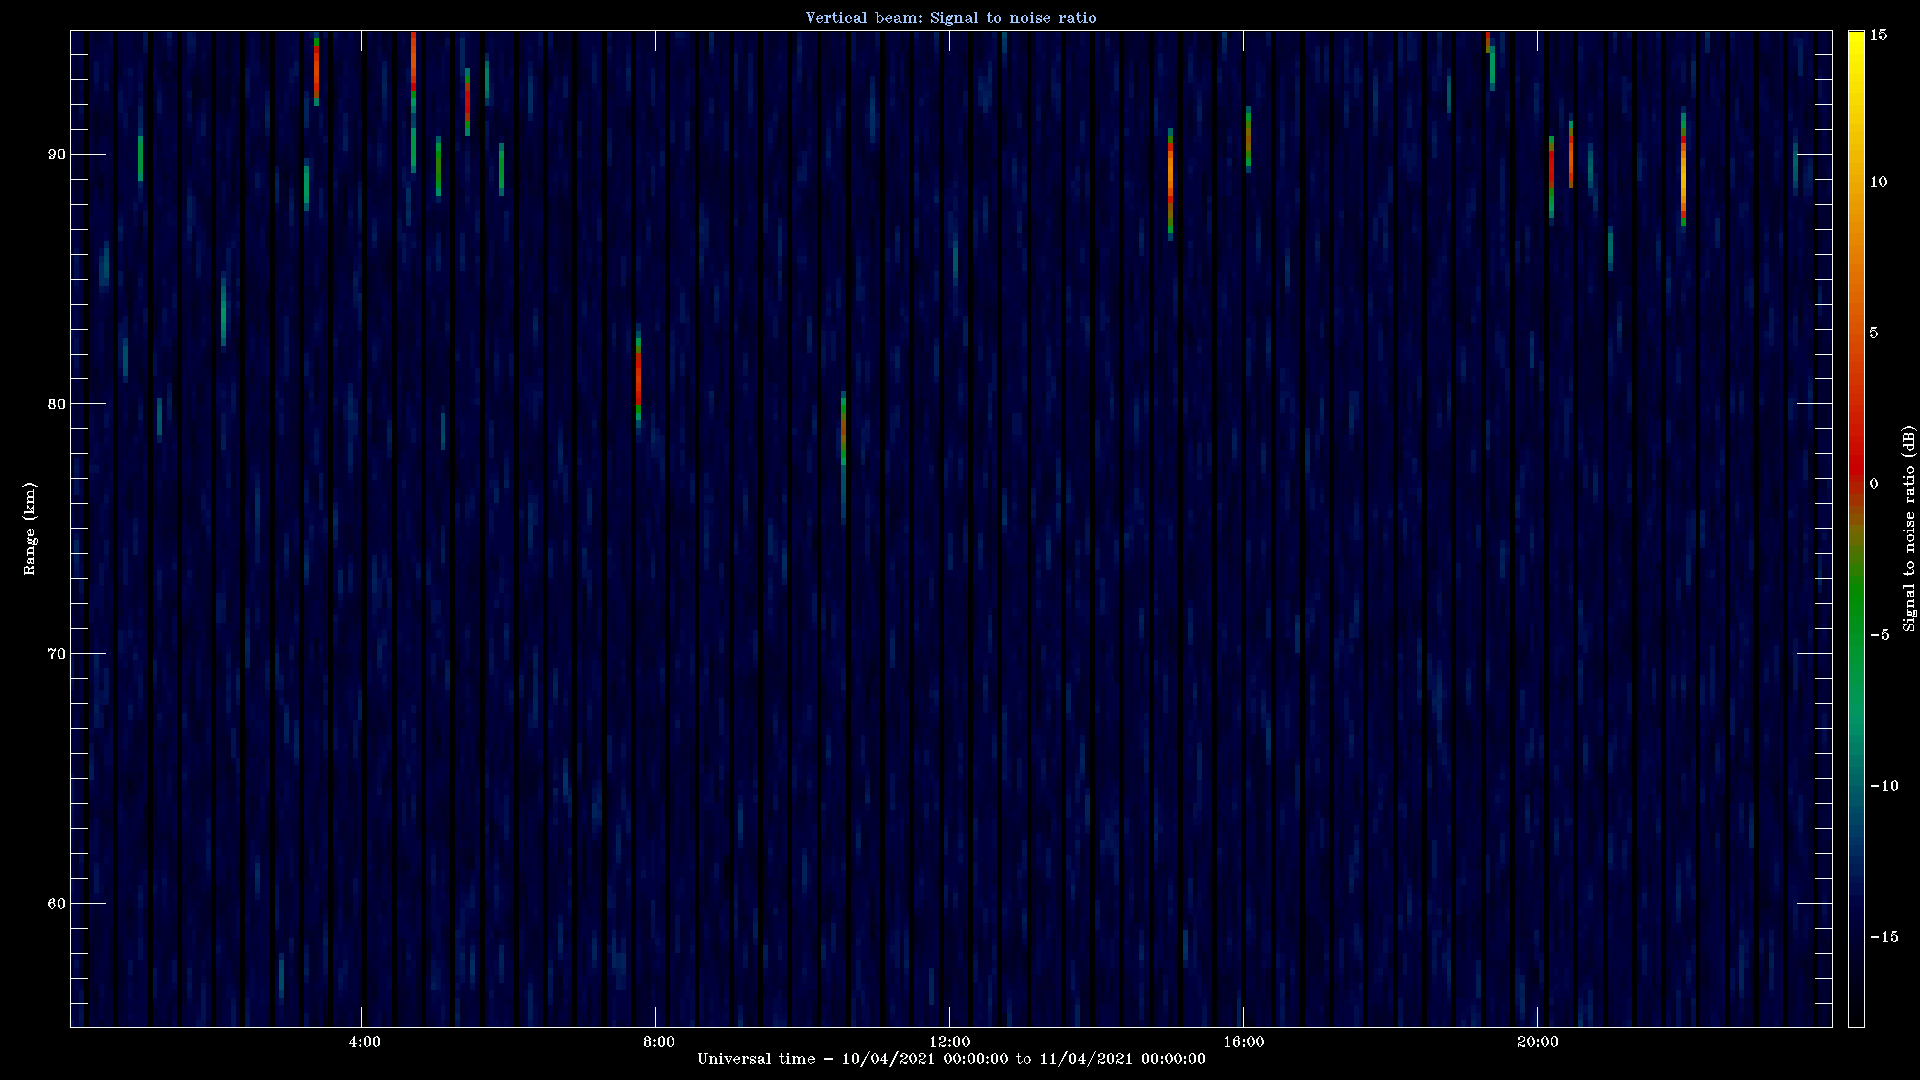Screen dimensions: 1920x1080
Task: Click the 'Range (km)' y-axis label
Action: point(29,528)
